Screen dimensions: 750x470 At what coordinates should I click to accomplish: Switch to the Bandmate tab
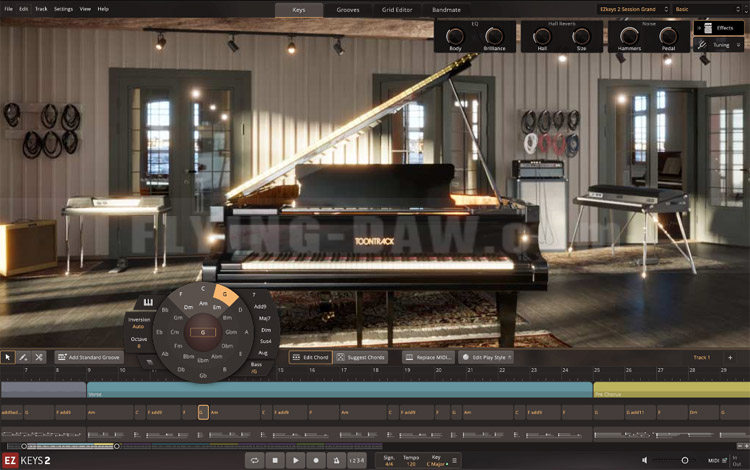coord(446,10)
